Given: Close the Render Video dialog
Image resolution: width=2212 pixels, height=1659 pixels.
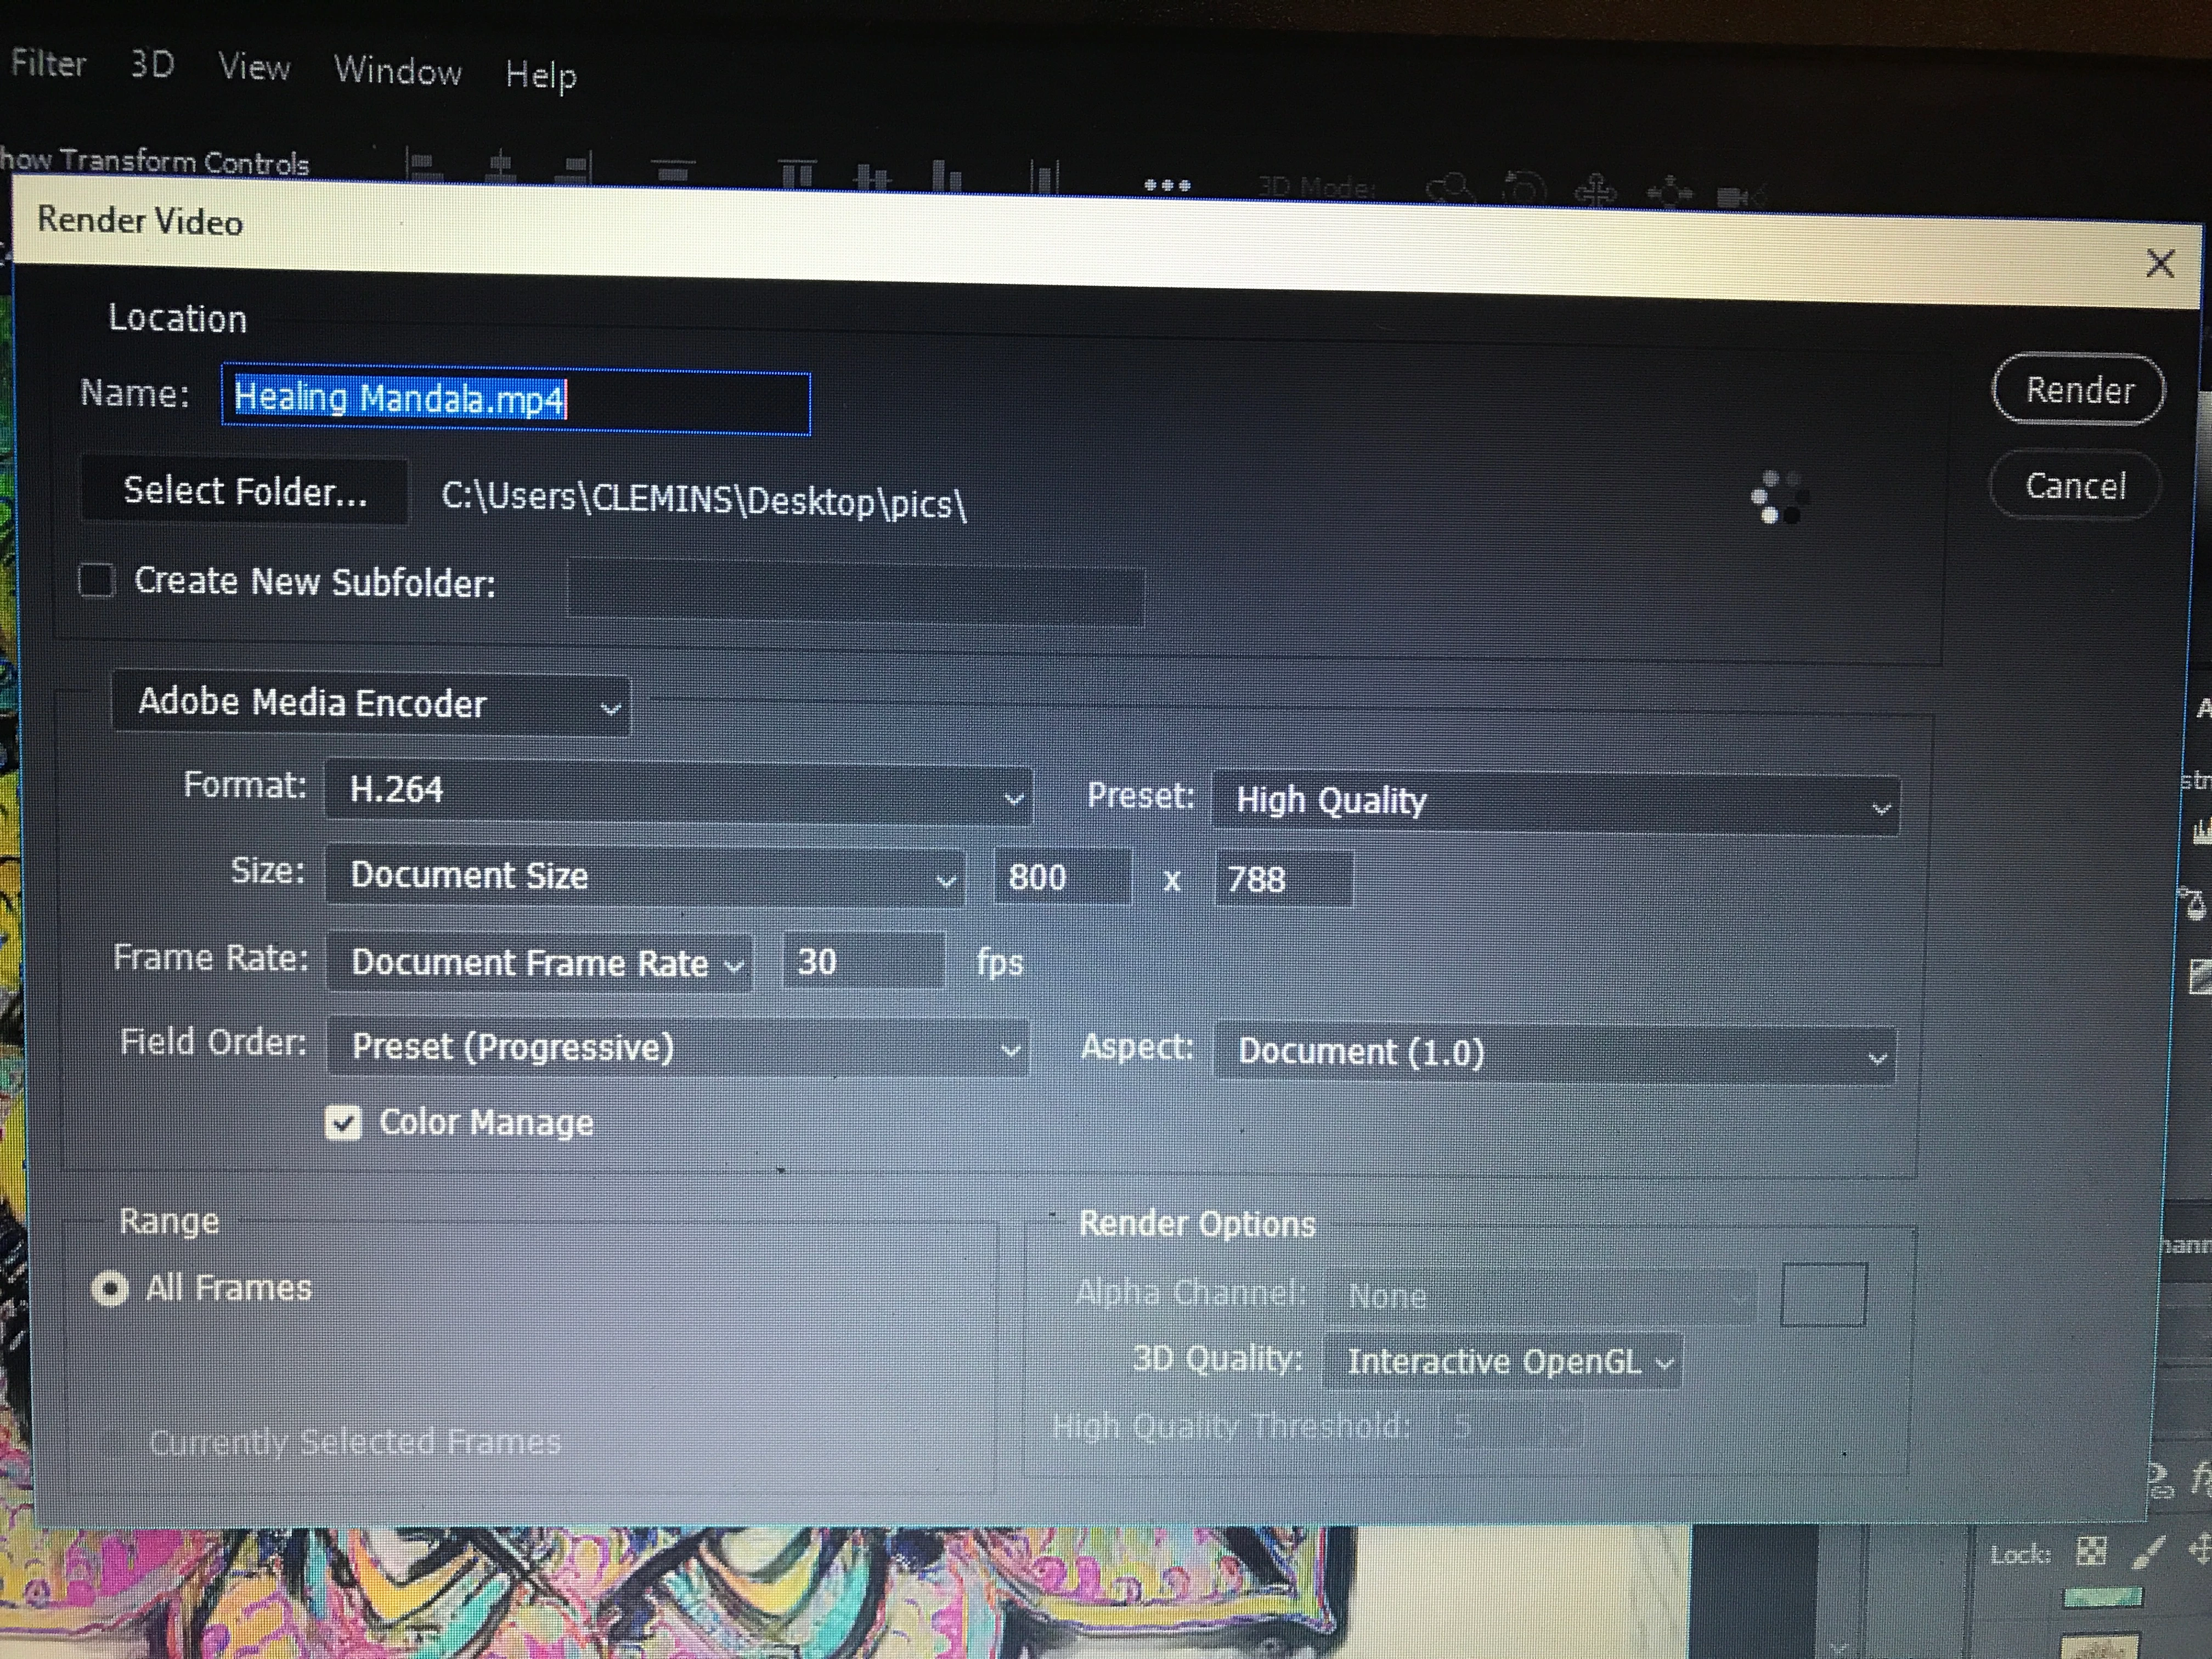Looking at the screenshot, I should pos(2160,264).
